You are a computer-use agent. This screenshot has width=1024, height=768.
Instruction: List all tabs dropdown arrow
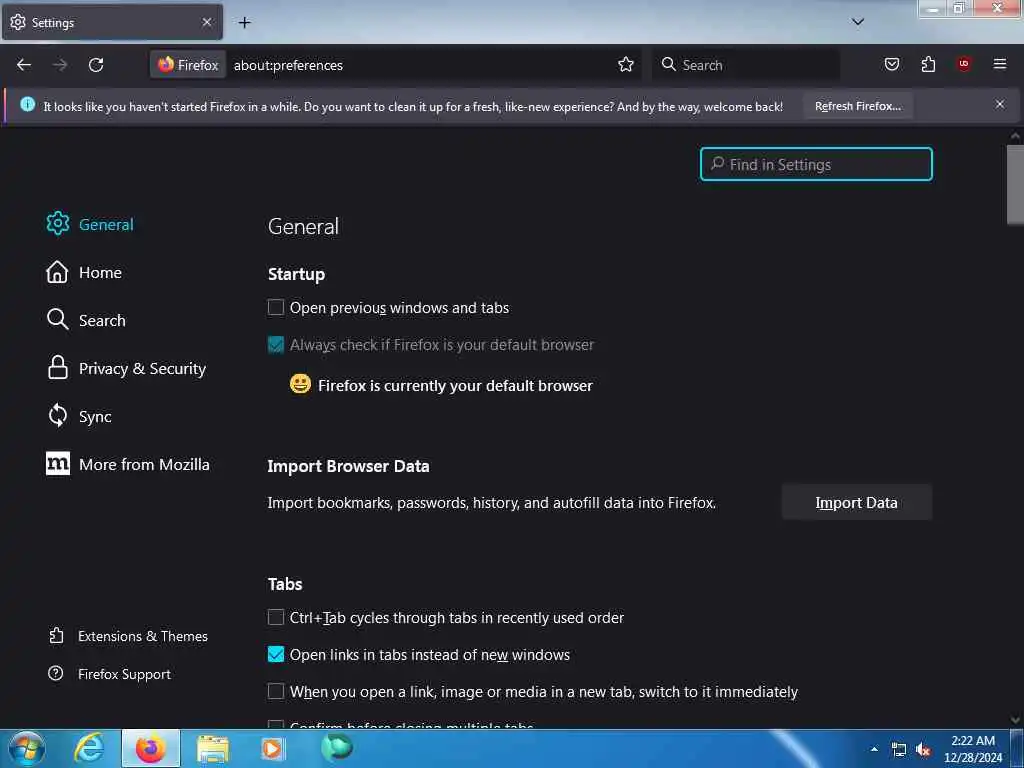pyautogui.click(x=858, y=22)
